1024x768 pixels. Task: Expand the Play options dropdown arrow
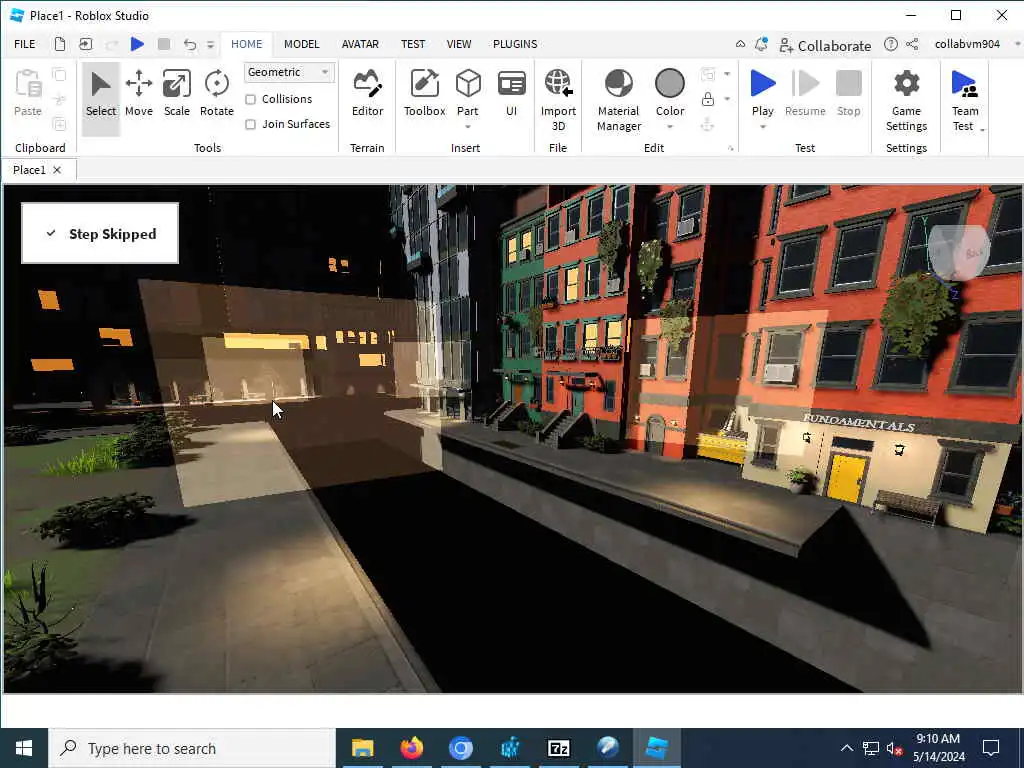[762, 126]
